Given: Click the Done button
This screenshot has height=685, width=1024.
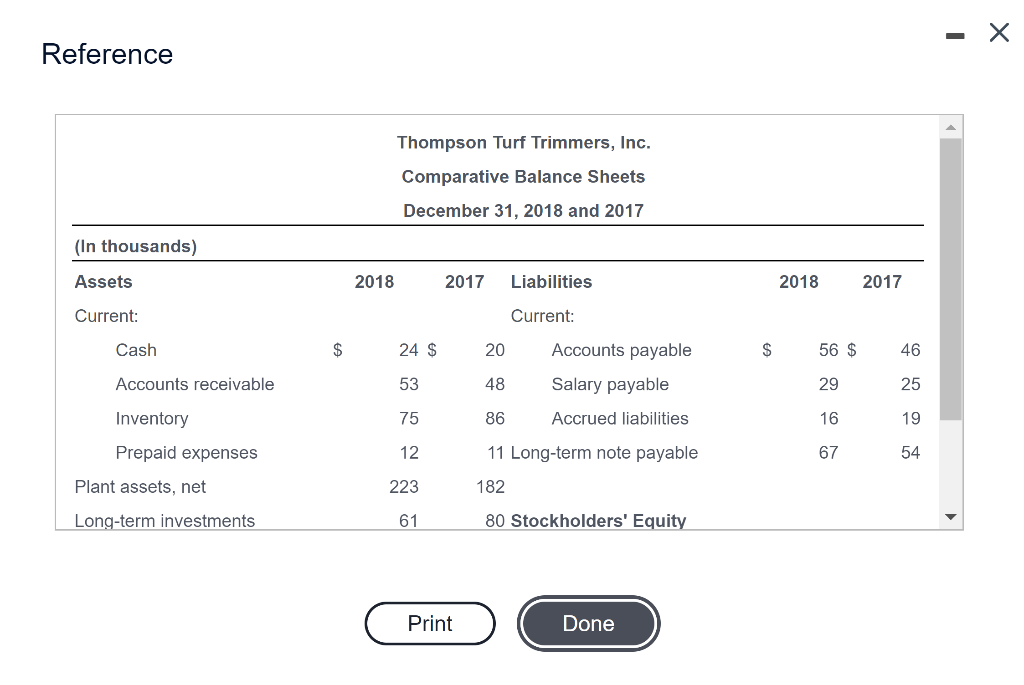Looking at the screenshot, I should pyautogui.click(x=588, y=623).
